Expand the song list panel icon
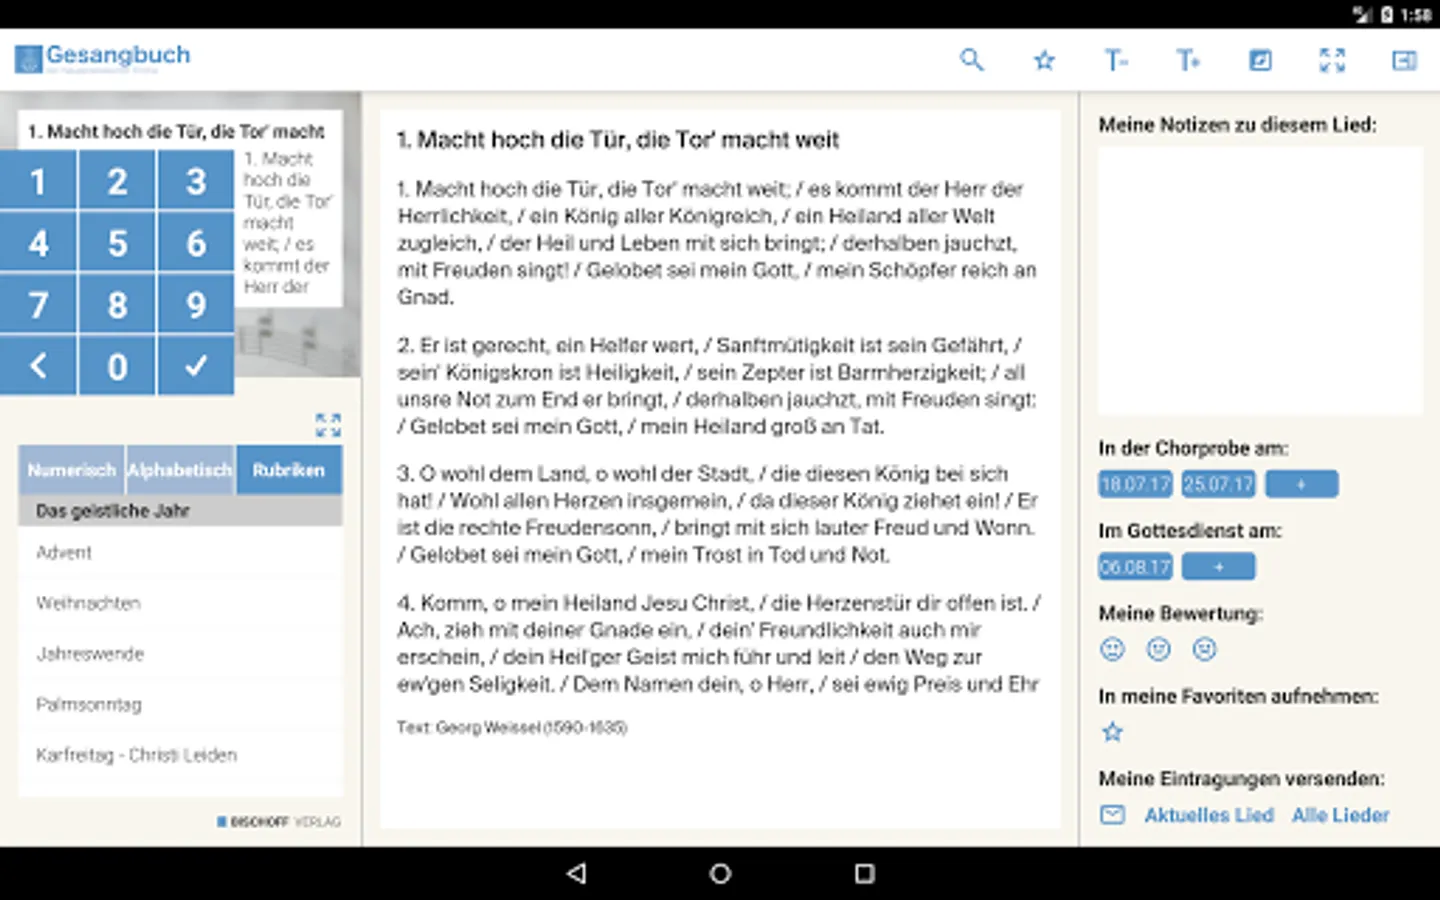Image resolution: width=1440 pixels, height=900 pixels. click(x=328, y=425)
